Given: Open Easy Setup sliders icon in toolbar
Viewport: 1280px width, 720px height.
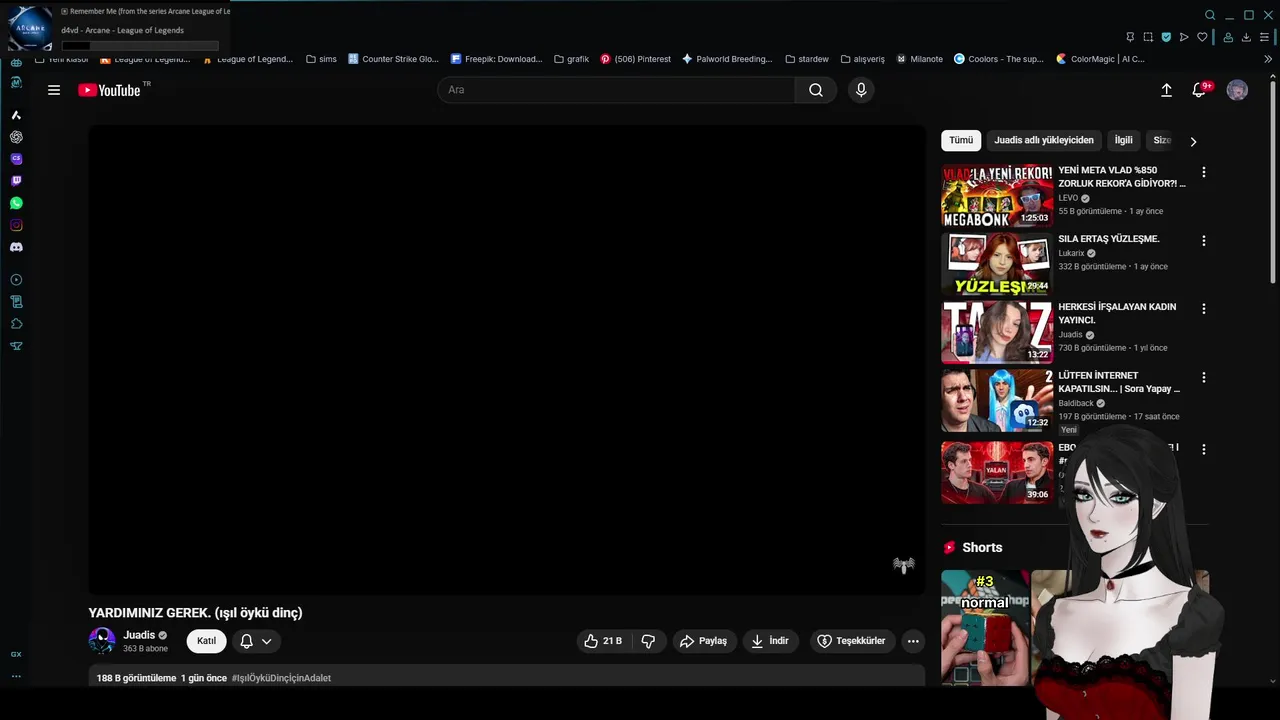Looking at the screenshot, I should click(x=1264, y=37).
